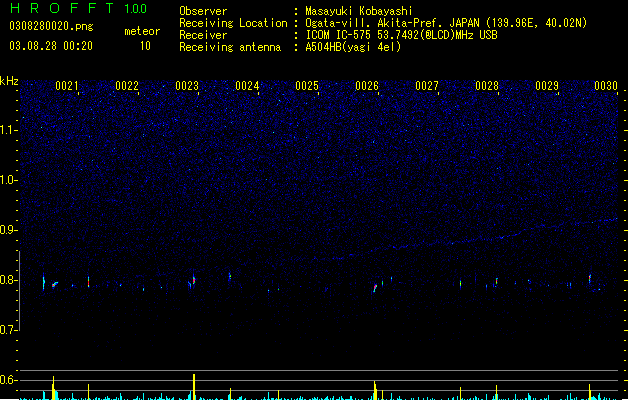Image resolution: width=629 pixels, height=400 pixels.
Task: Click the observer name Masayuki Kobayashi
Action: (359, 11)
